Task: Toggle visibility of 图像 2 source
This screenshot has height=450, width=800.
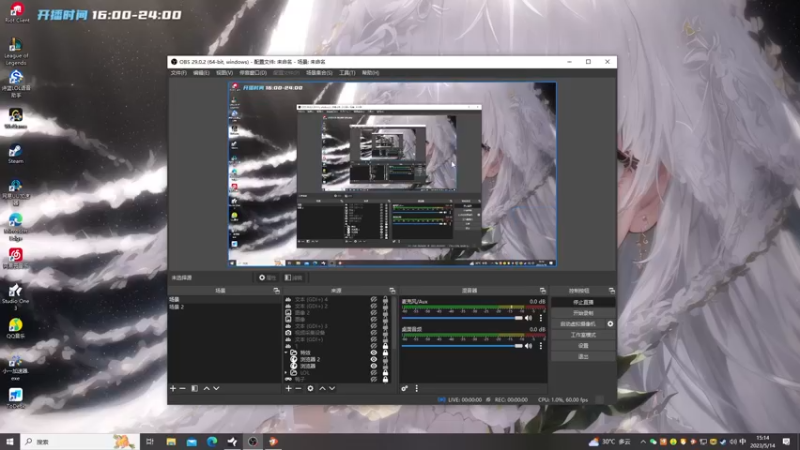Action: click(373, 313)
